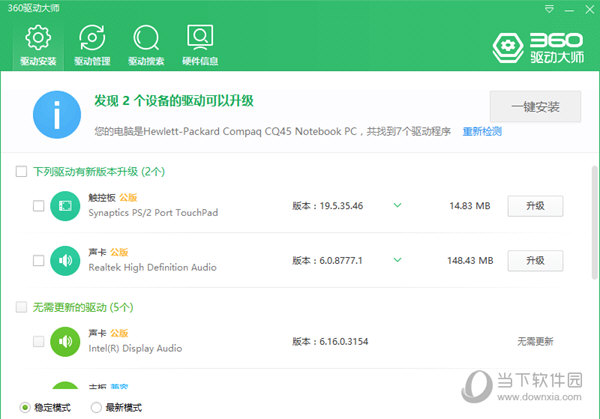Tick the Synaptics PS/2 TouchPad checkbox
Image resolution: width=600 pixels, height=419 pixels.
pos(38,206)
